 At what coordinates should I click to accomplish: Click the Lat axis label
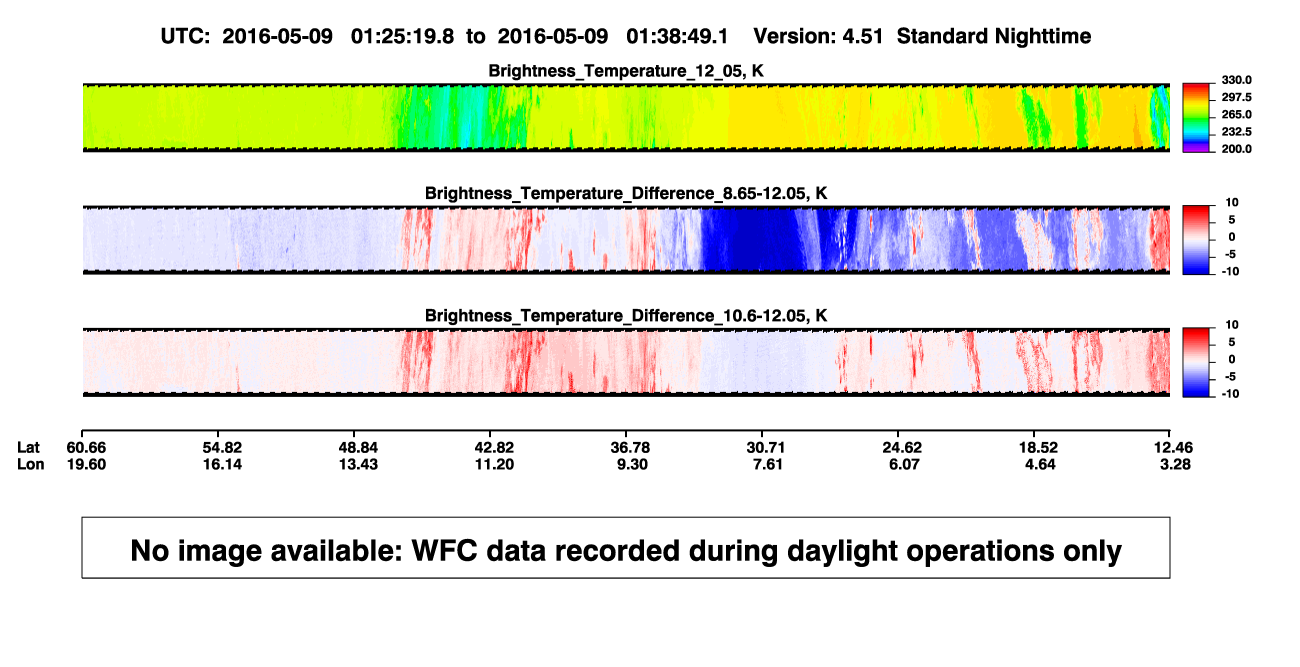coord(29,446)
